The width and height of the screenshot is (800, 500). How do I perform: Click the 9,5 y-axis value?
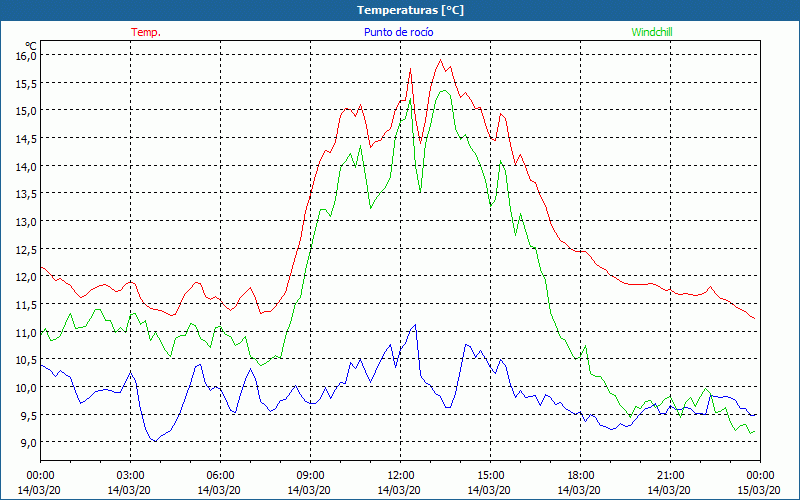pos(27,416)
